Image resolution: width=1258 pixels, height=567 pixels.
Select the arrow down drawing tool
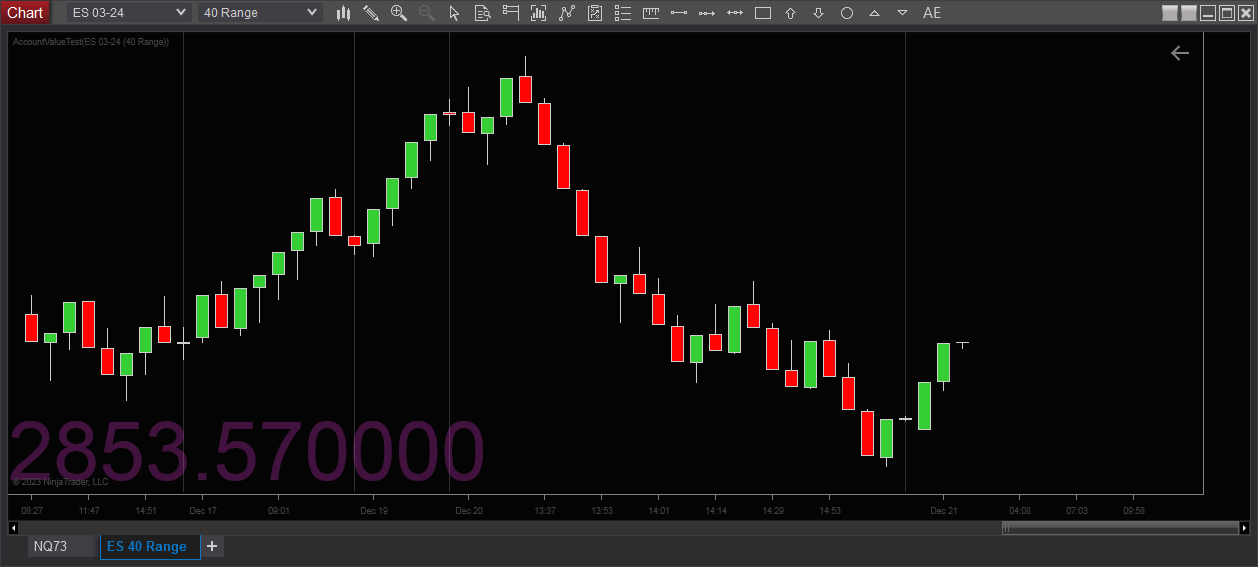(819, 13)
